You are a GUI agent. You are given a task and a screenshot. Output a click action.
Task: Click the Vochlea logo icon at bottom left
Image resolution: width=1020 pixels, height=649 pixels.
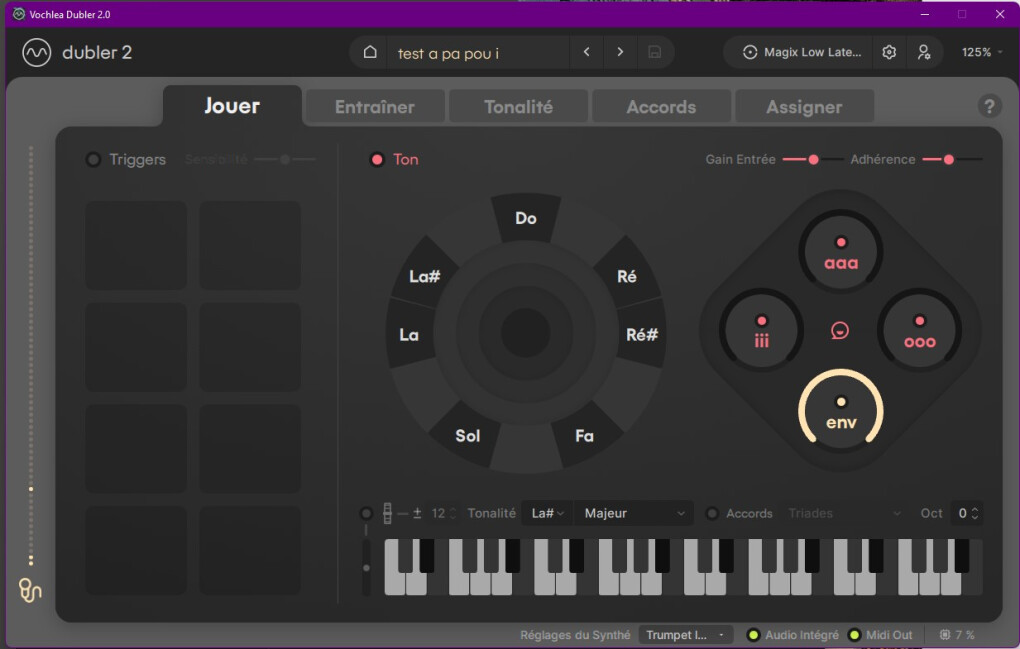point(30,590)
